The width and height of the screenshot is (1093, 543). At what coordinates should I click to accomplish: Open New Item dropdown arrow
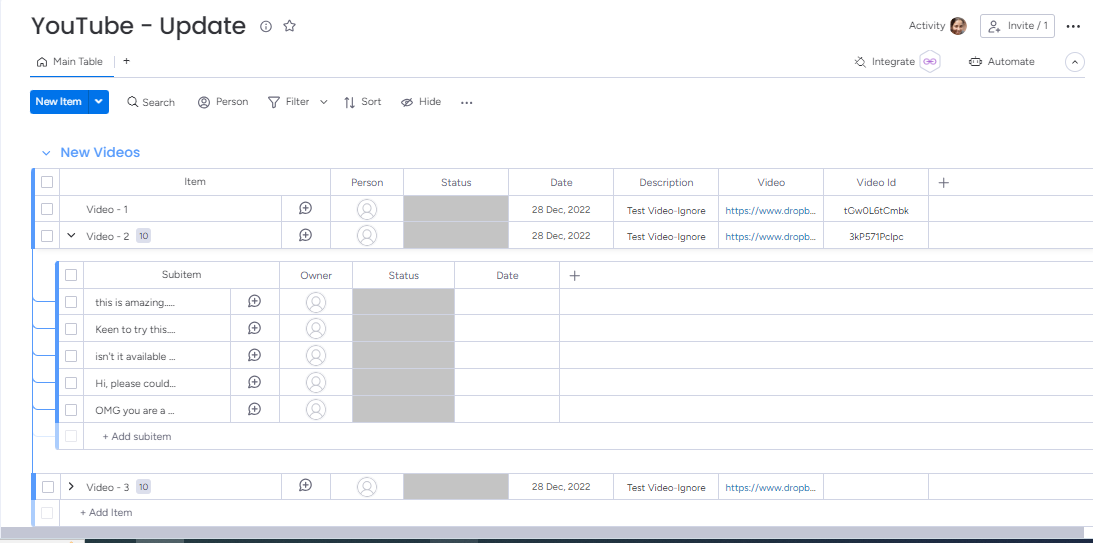(x=99, y=102)
